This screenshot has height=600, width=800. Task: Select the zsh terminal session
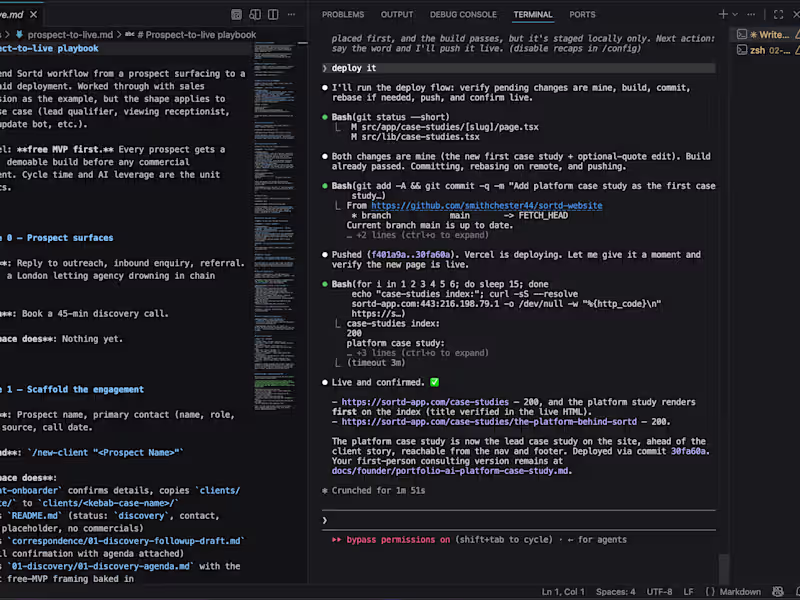point(769,50)
